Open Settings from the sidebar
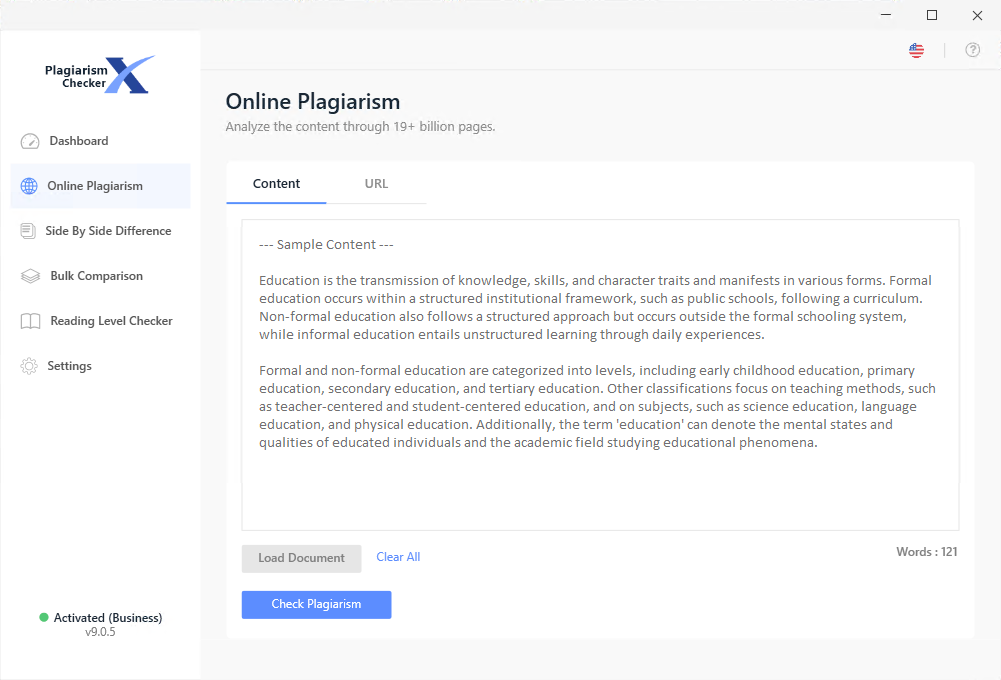This screenshot has width=1001, height=680. pos(100,366)
